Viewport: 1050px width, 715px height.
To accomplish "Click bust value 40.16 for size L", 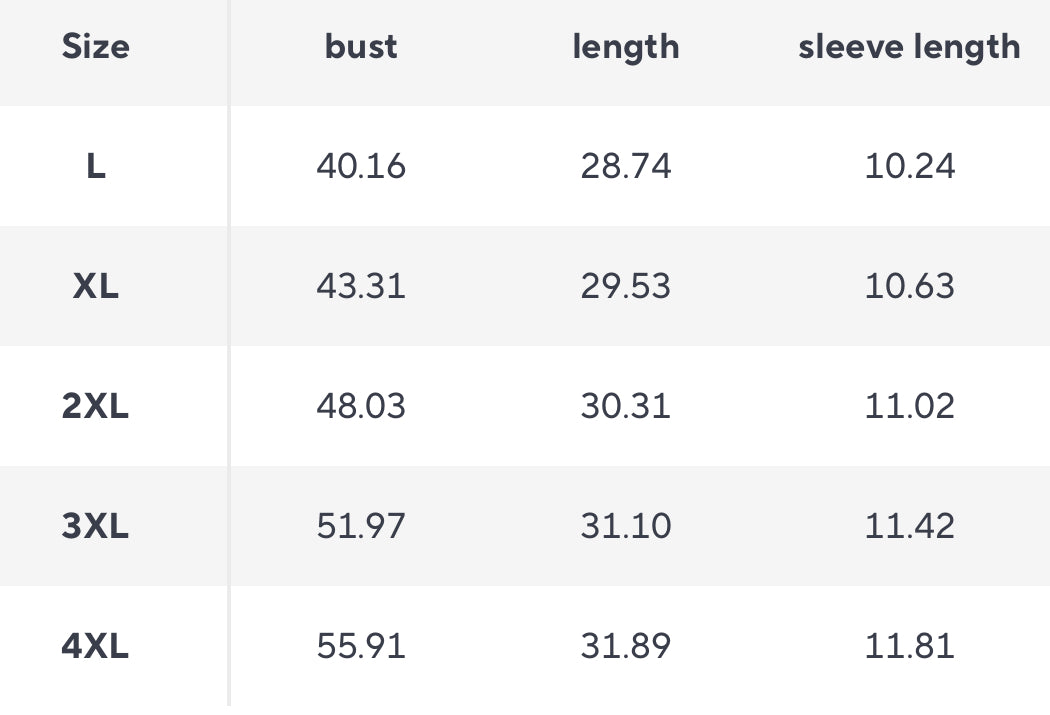I will pyautogui.click(x=361, y=166).
